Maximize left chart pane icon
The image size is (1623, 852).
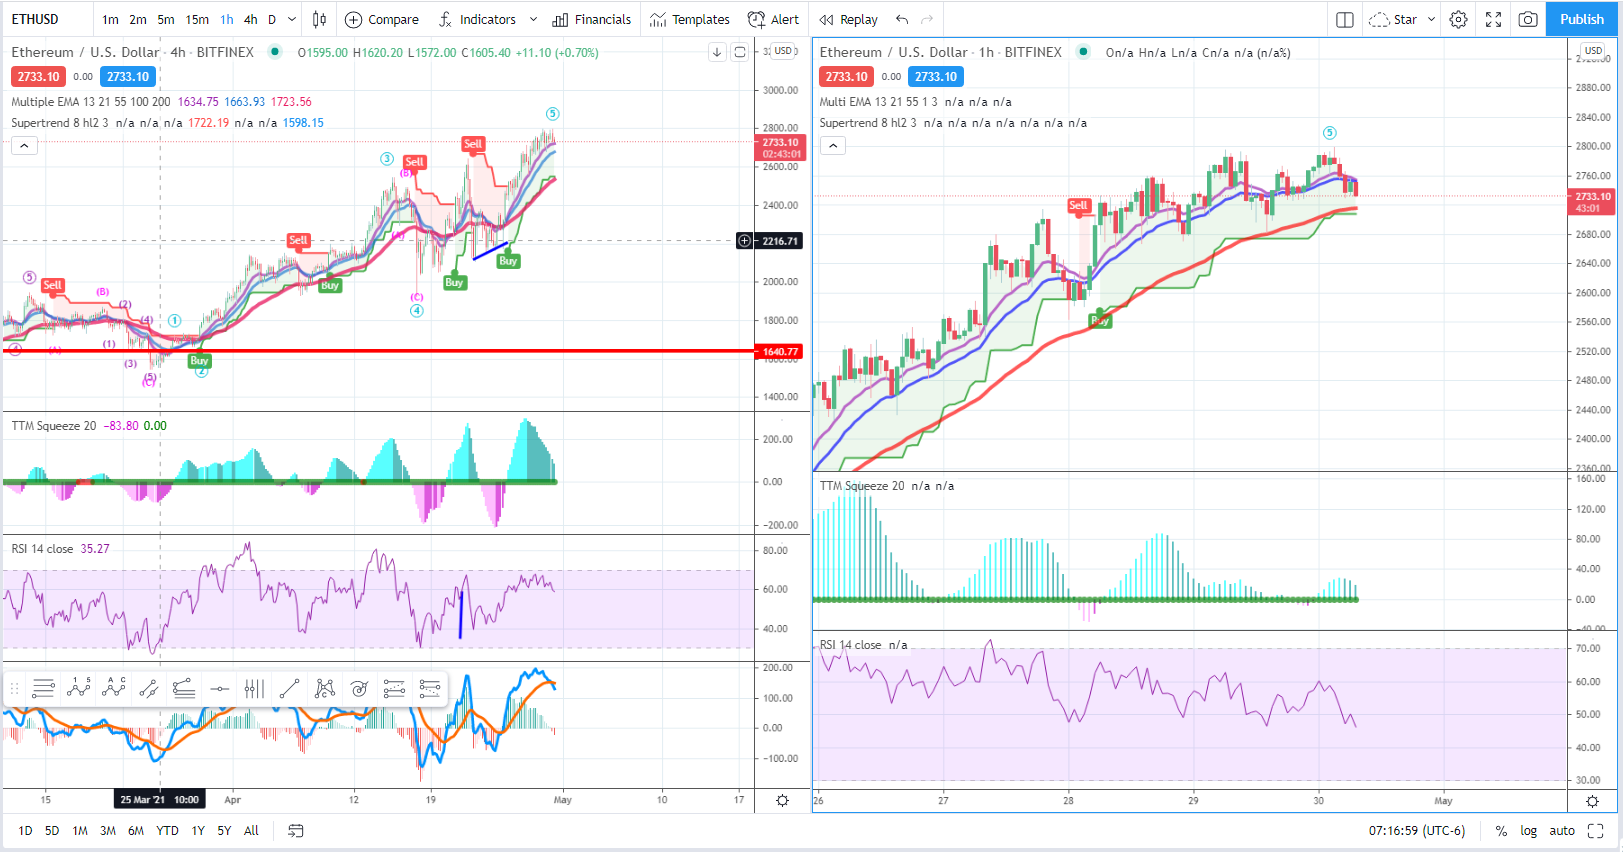[x=740, y=52]
